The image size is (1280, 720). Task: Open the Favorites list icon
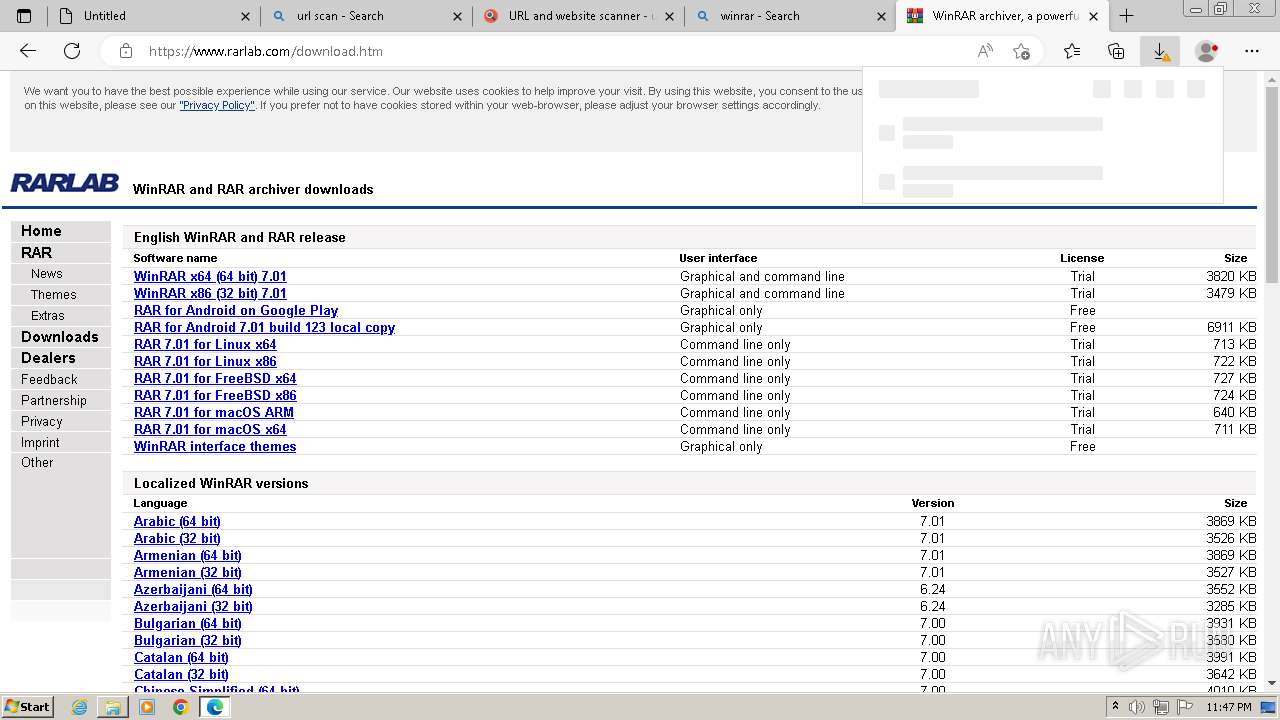click(1072, 51)
